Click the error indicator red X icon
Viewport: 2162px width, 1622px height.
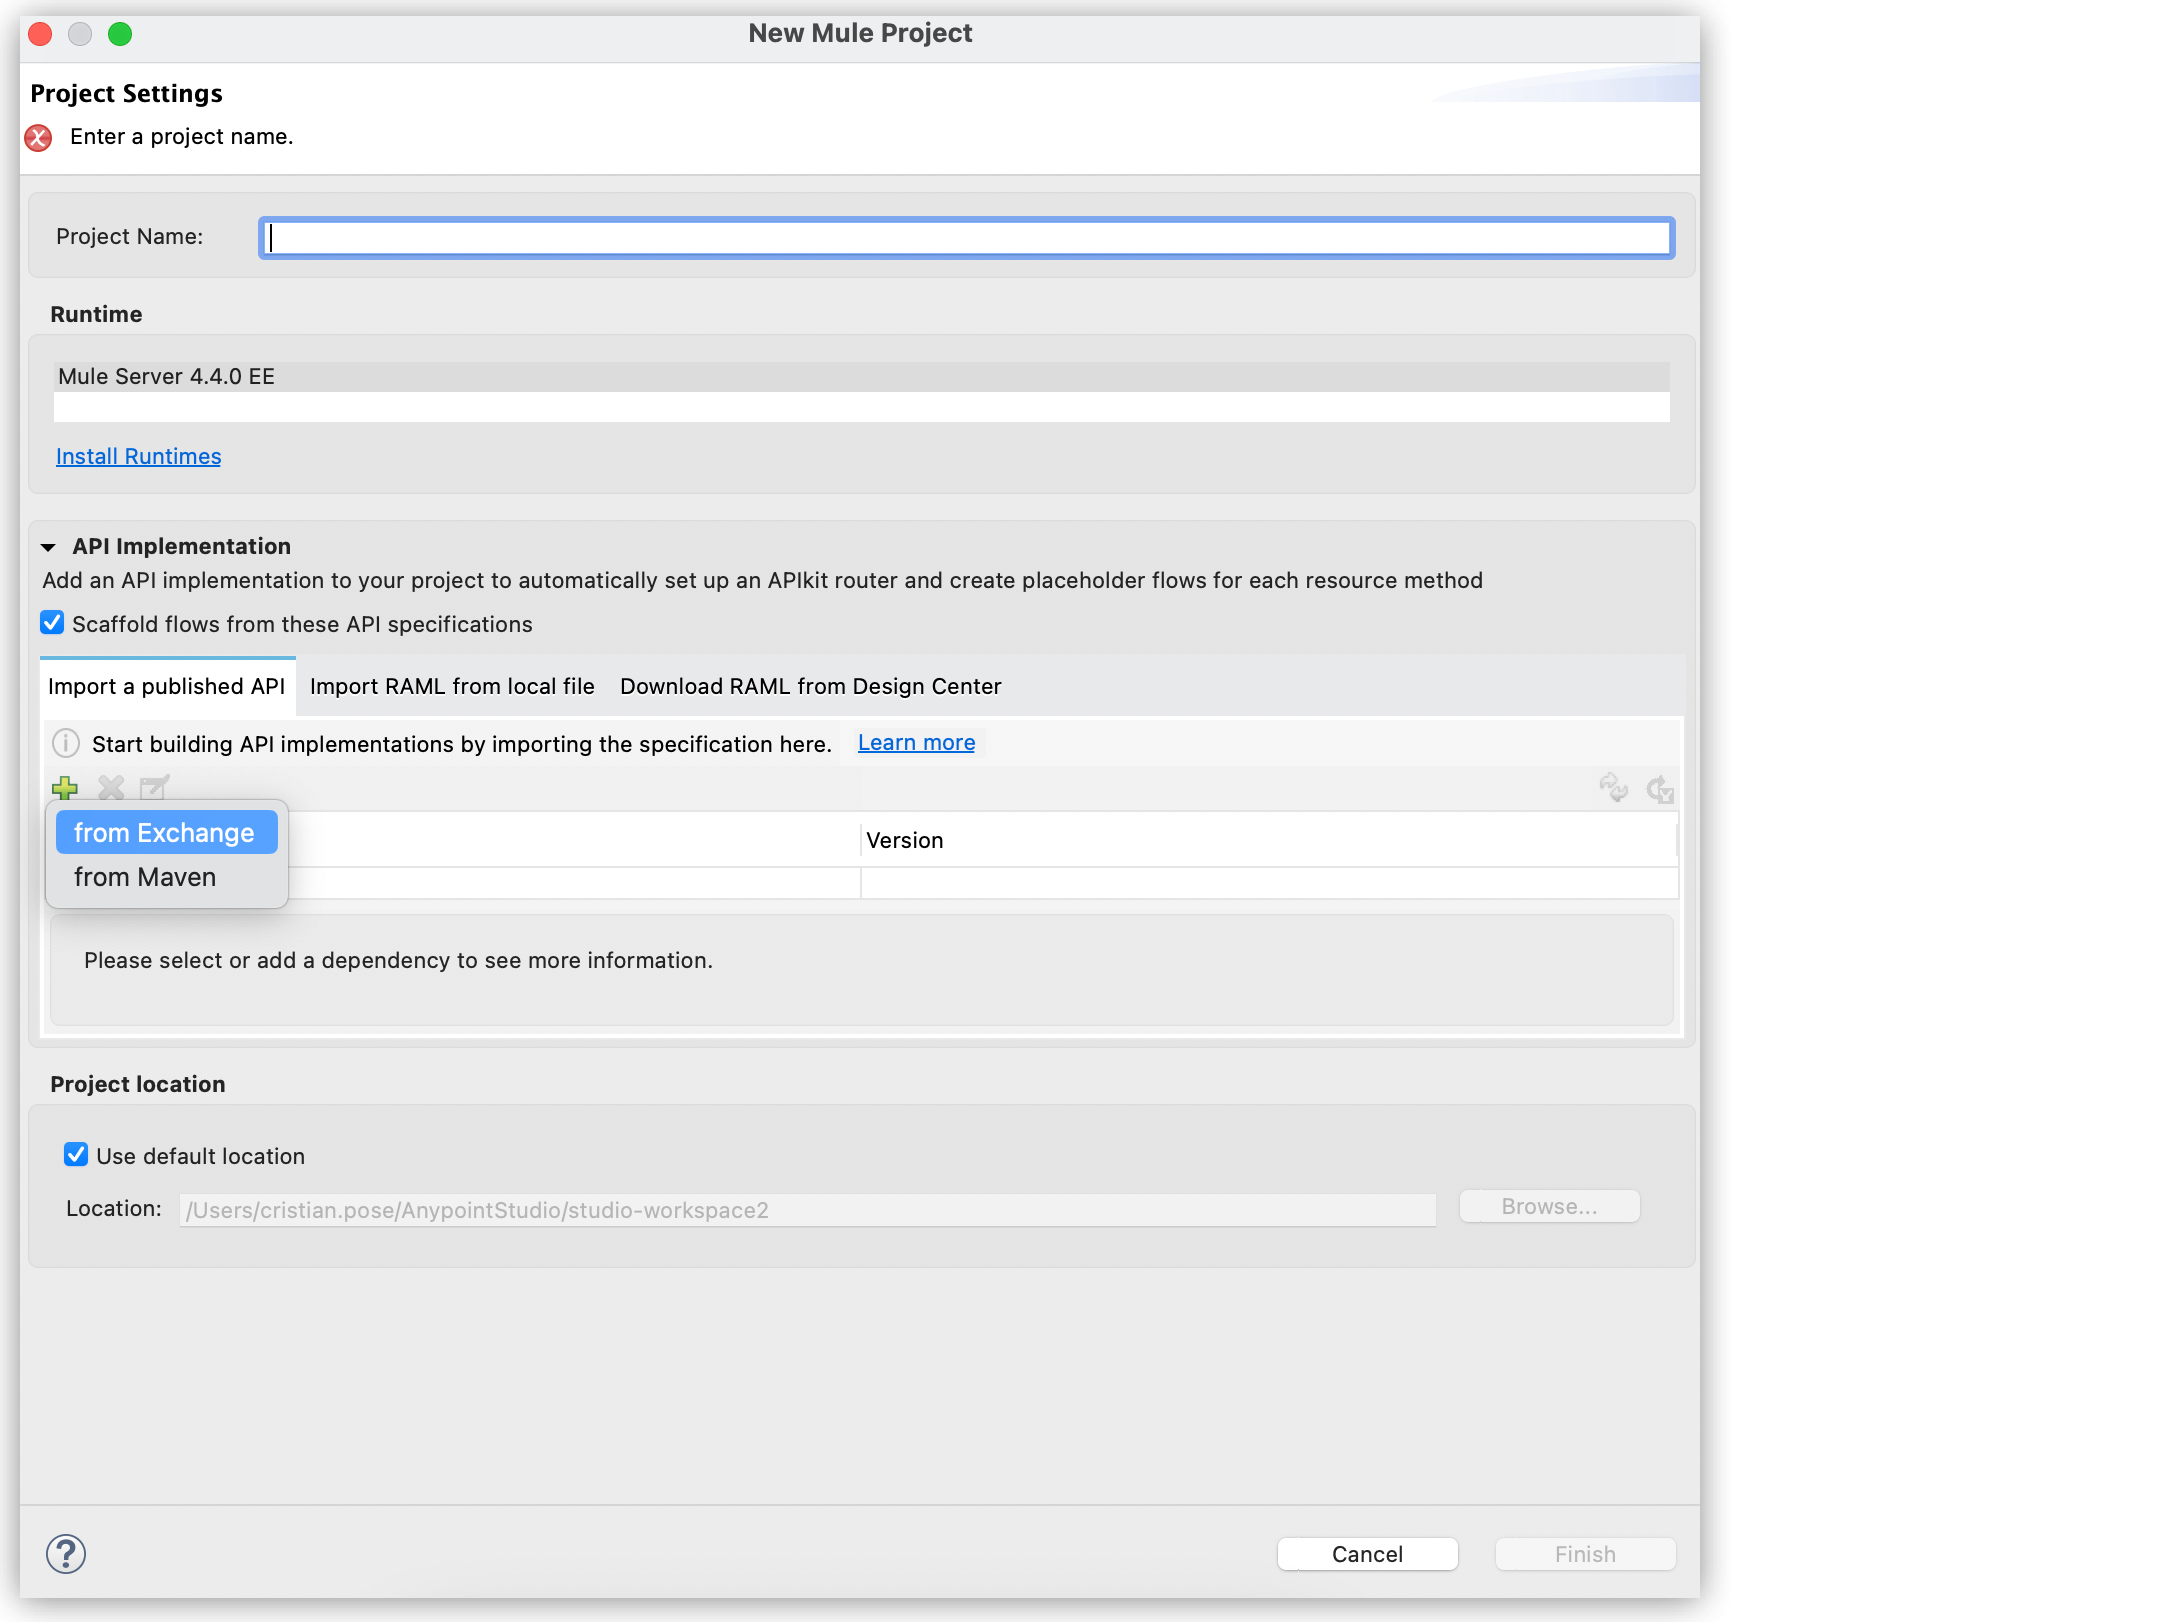pos(39,138)
